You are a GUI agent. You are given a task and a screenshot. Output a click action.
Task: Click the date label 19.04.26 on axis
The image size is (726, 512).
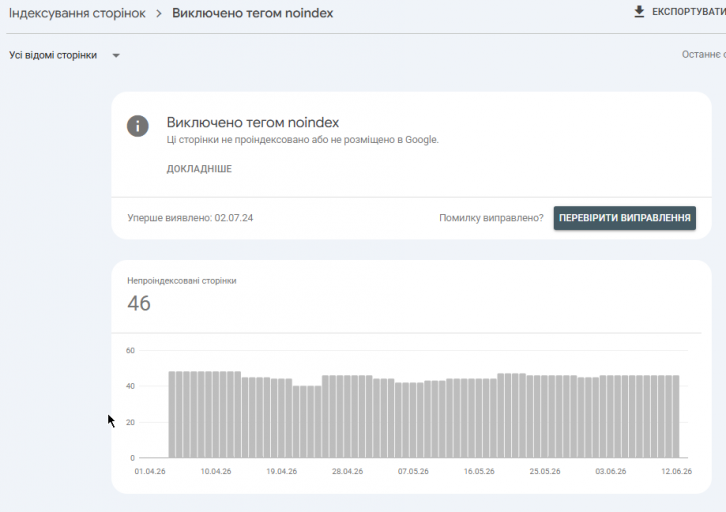tap(282, 471)
